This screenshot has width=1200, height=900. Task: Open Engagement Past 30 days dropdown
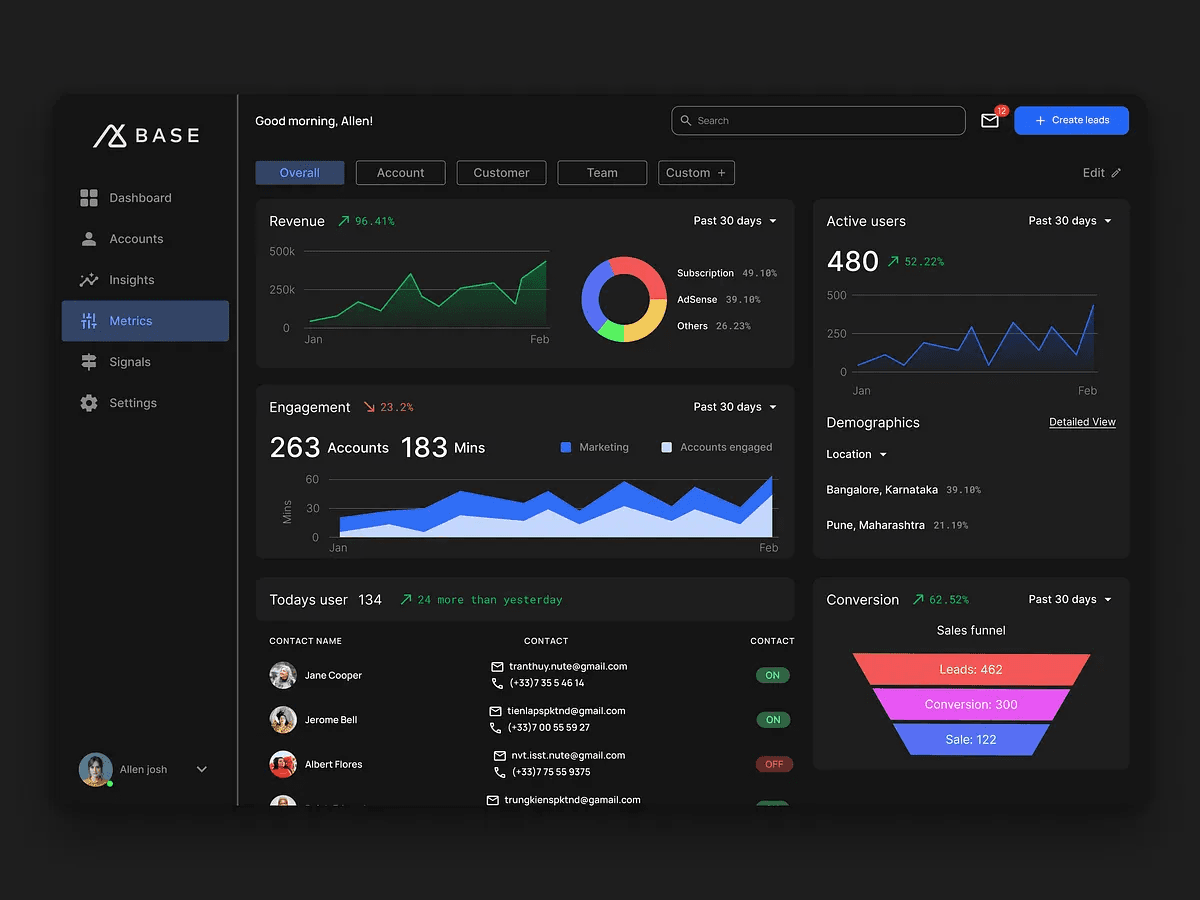(735, 407)
